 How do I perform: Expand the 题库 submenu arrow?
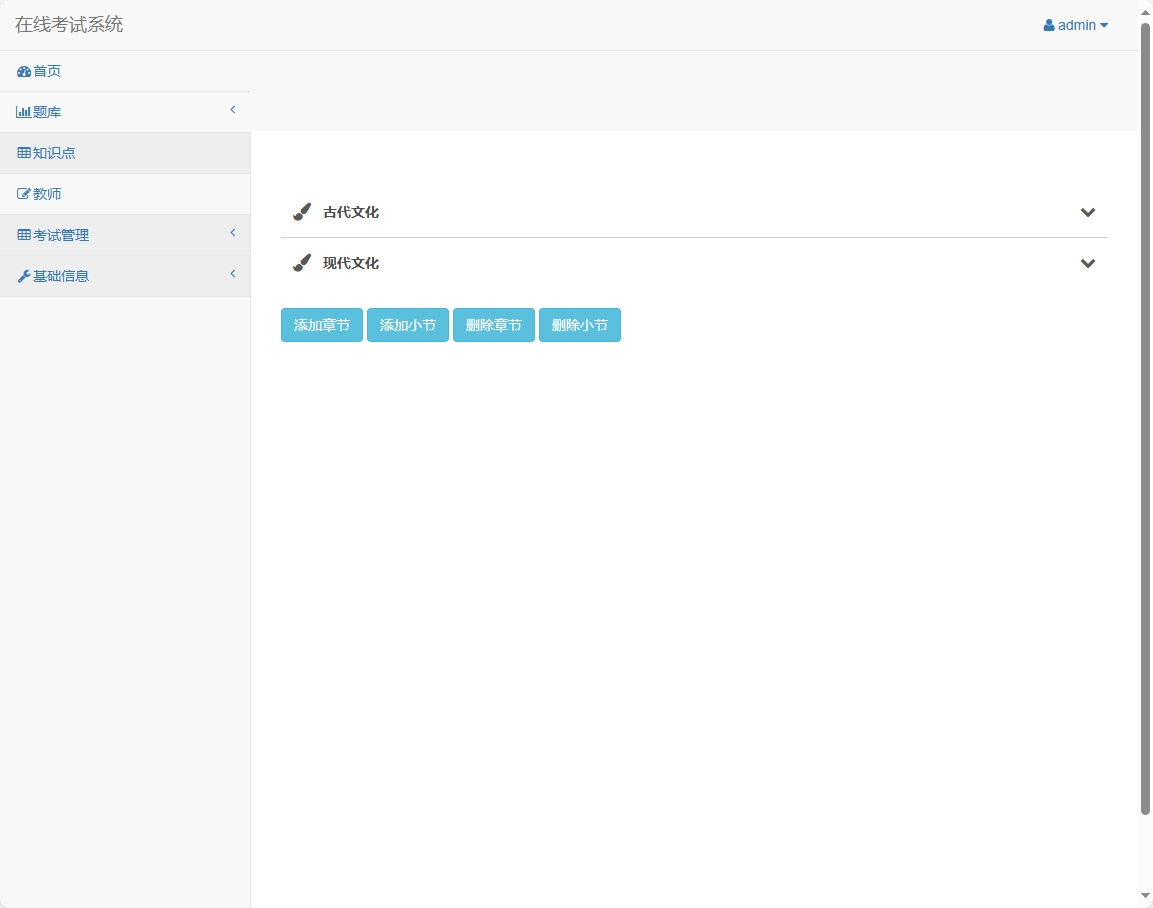tap(233, 110)
